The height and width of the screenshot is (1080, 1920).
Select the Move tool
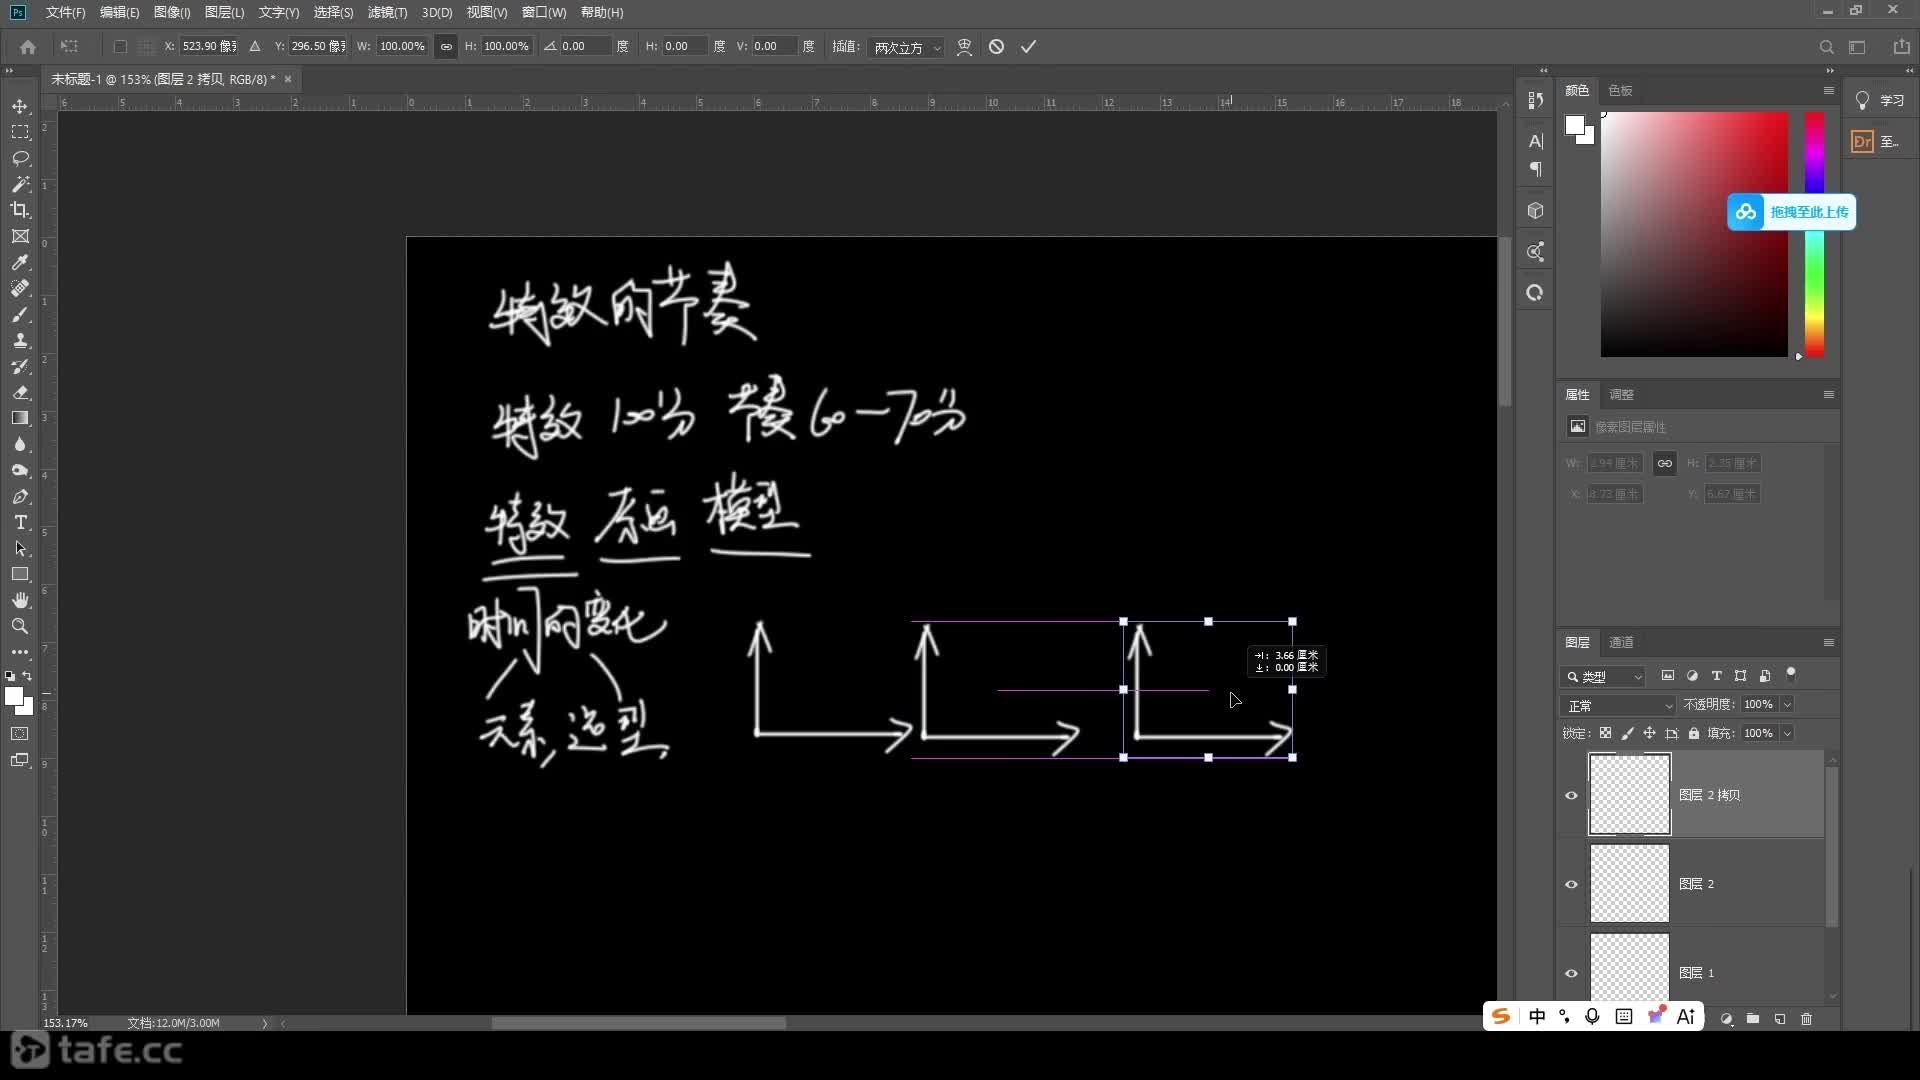point(20,106)
